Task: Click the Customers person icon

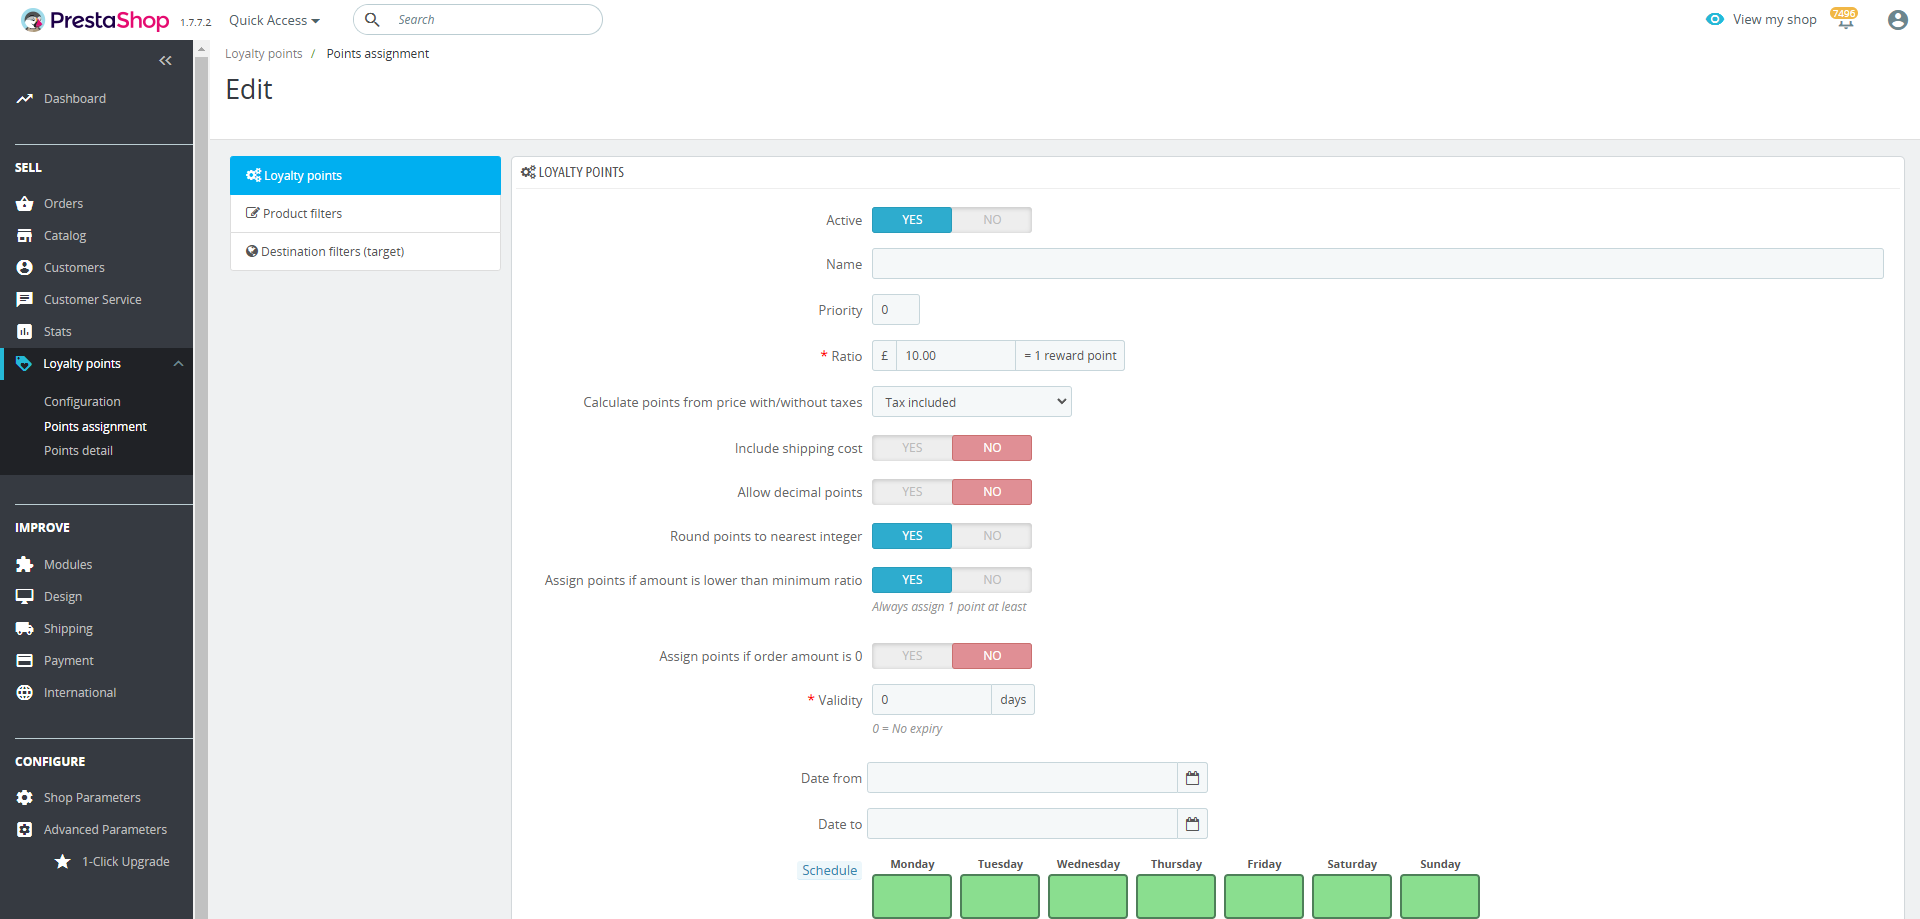Action: (x=25, y=268)
